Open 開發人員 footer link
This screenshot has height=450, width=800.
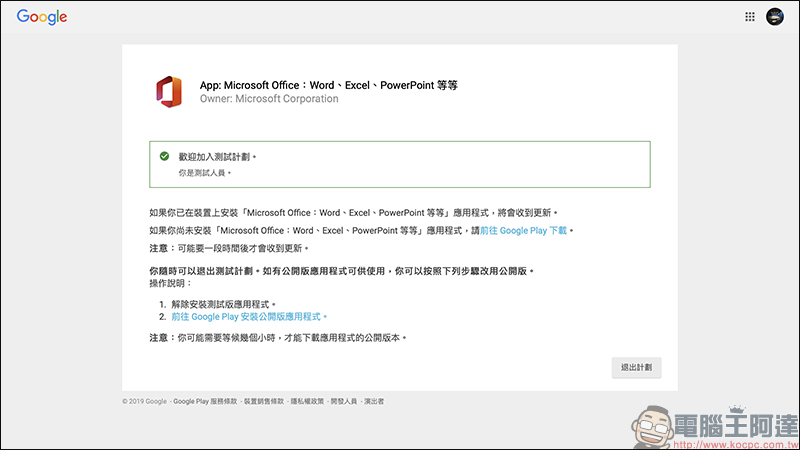click(344, 402)
